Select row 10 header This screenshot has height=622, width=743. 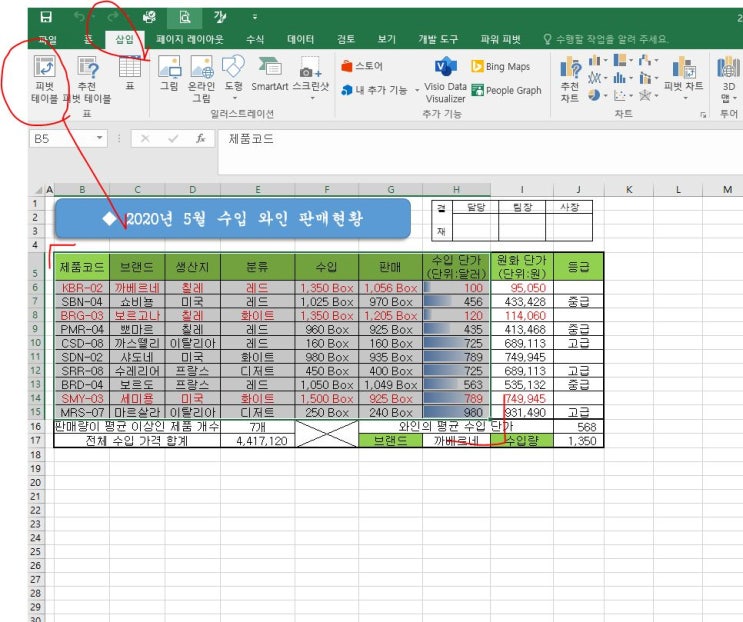click(36, 343)
